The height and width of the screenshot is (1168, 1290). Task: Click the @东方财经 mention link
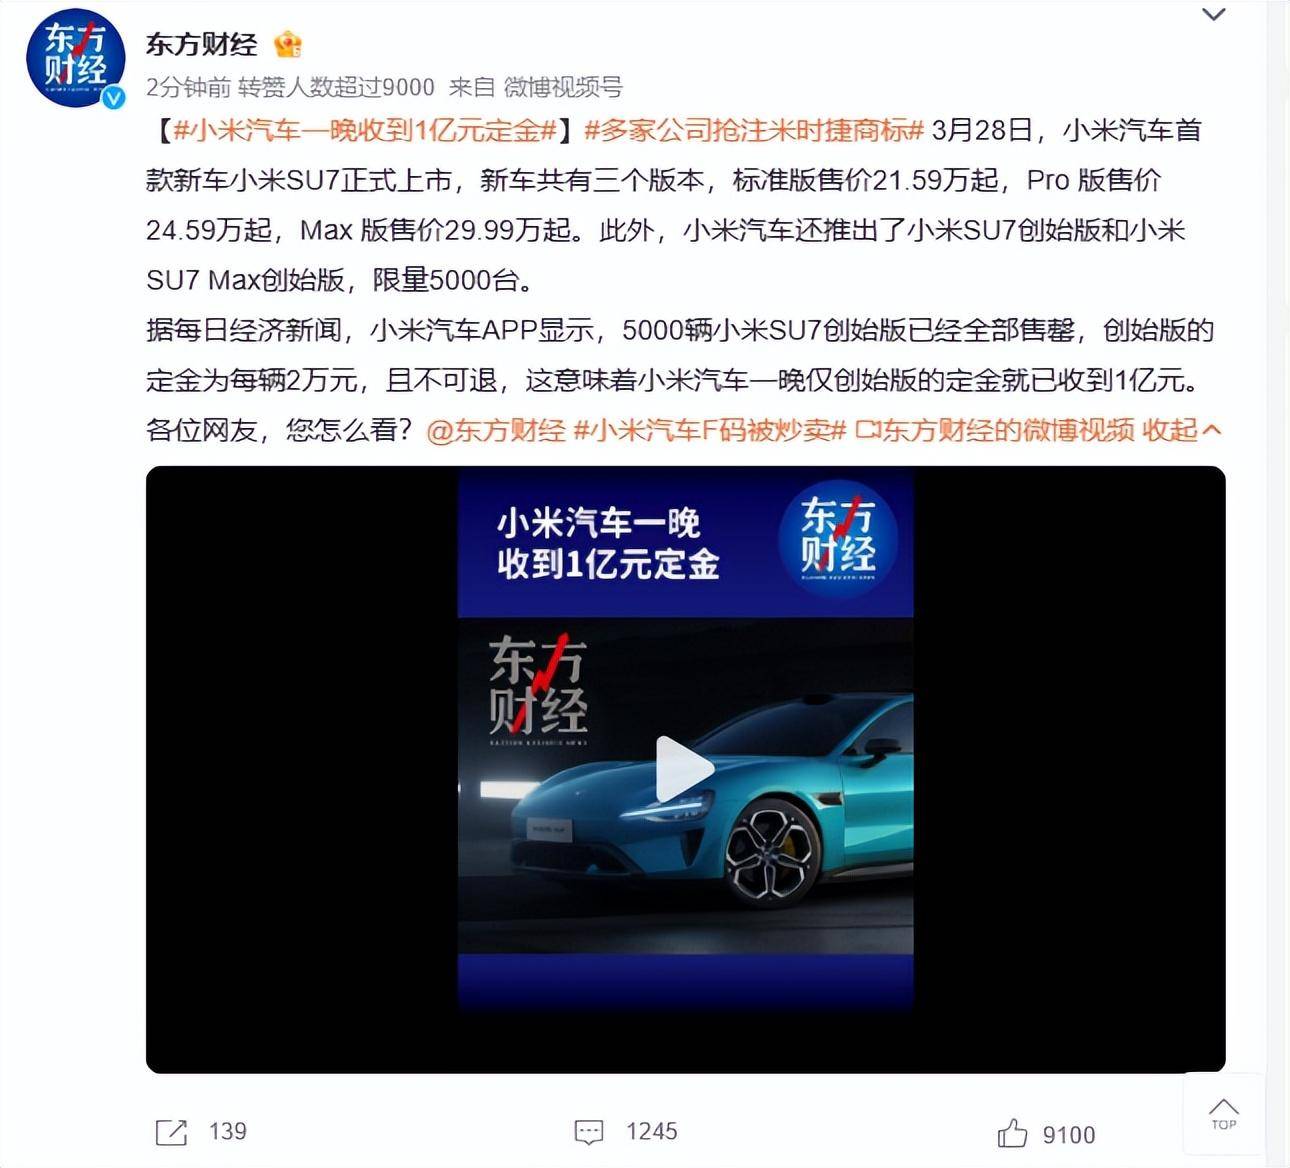click(x=496, y=430)
